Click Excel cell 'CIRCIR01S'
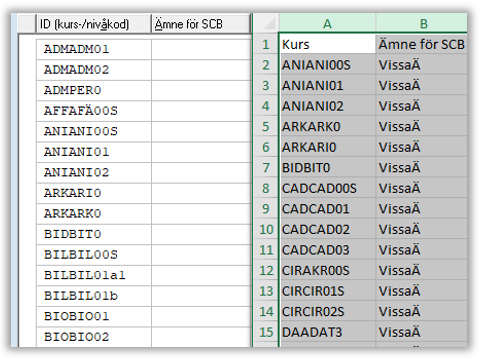The width and height of the screenshot is (481, 361). [327, 291]
